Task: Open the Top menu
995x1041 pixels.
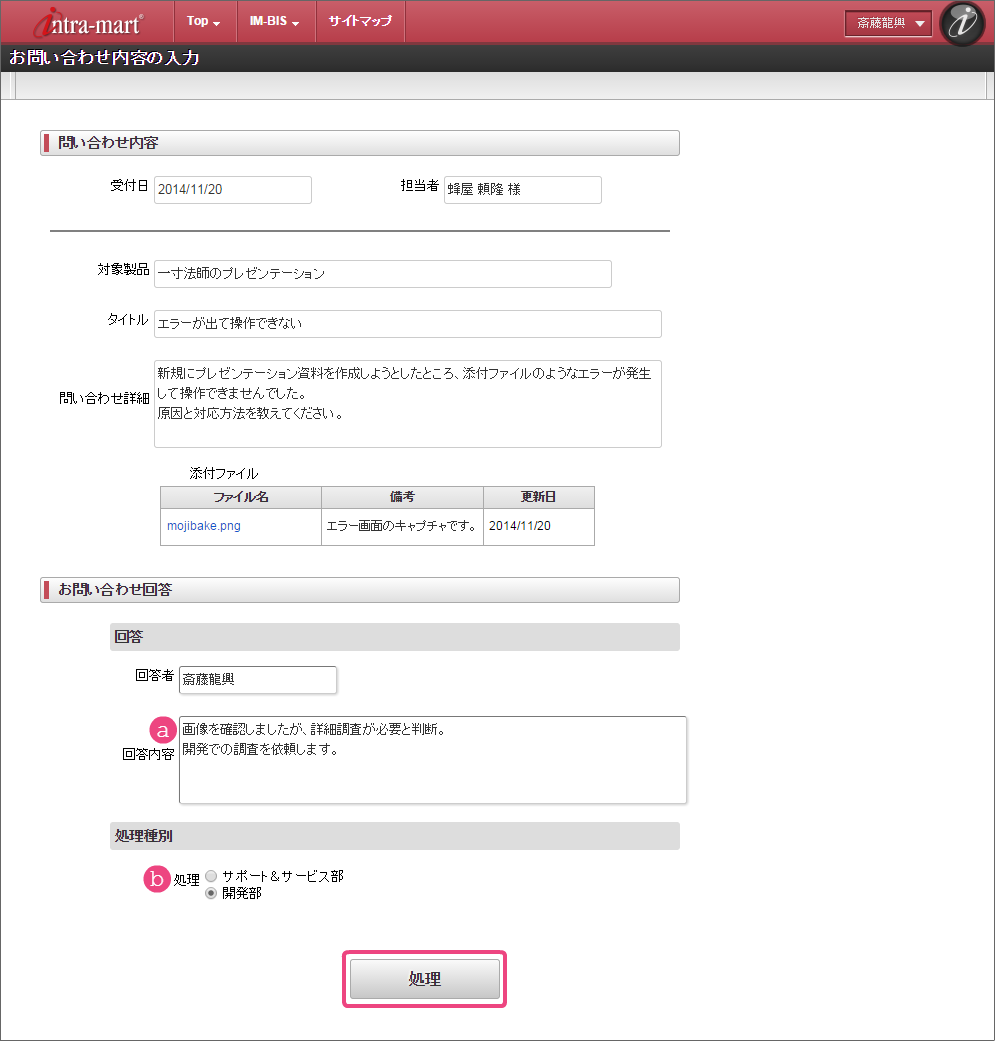Action: (203, 21)
